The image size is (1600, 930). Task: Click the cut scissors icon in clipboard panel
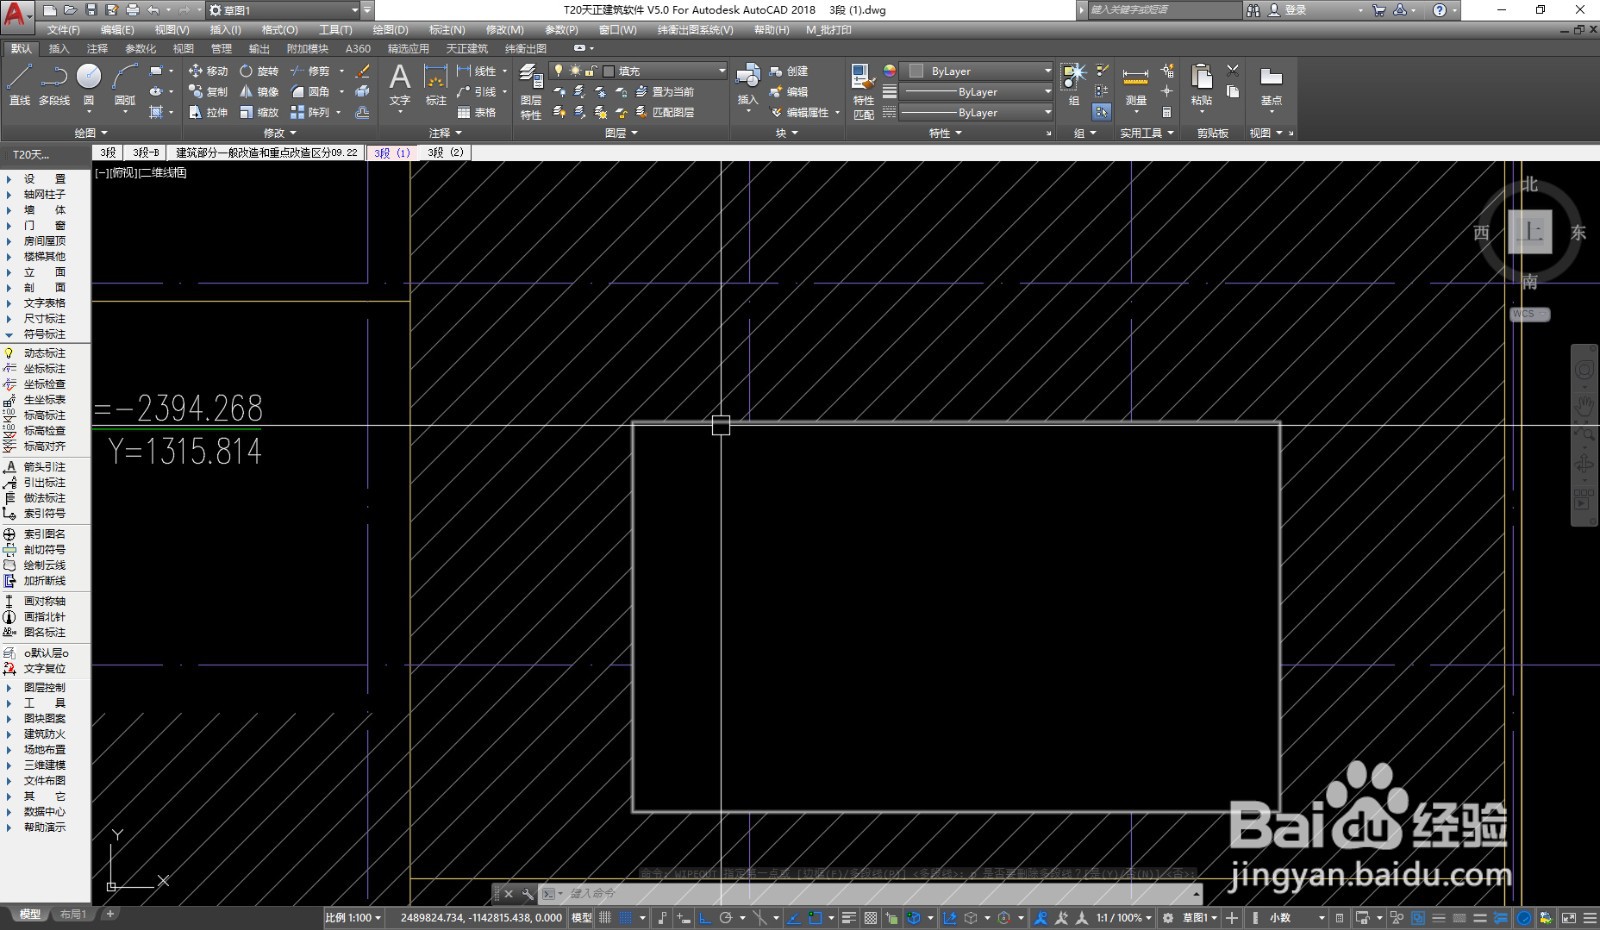tap(1233, 71)
